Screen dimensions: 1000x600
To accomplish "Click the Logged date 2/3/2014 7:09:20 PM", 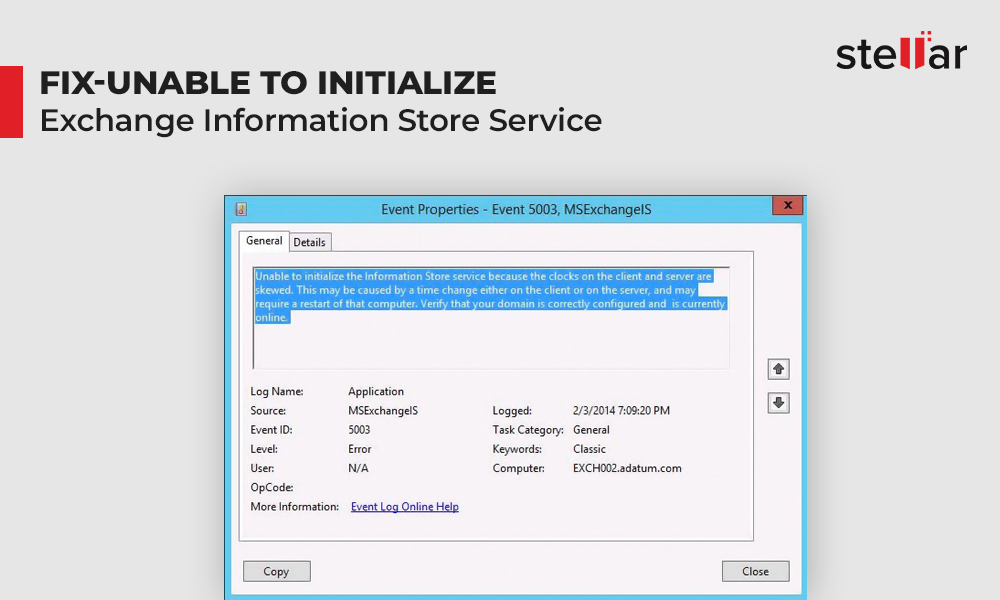I will click(x=621, y=411).
